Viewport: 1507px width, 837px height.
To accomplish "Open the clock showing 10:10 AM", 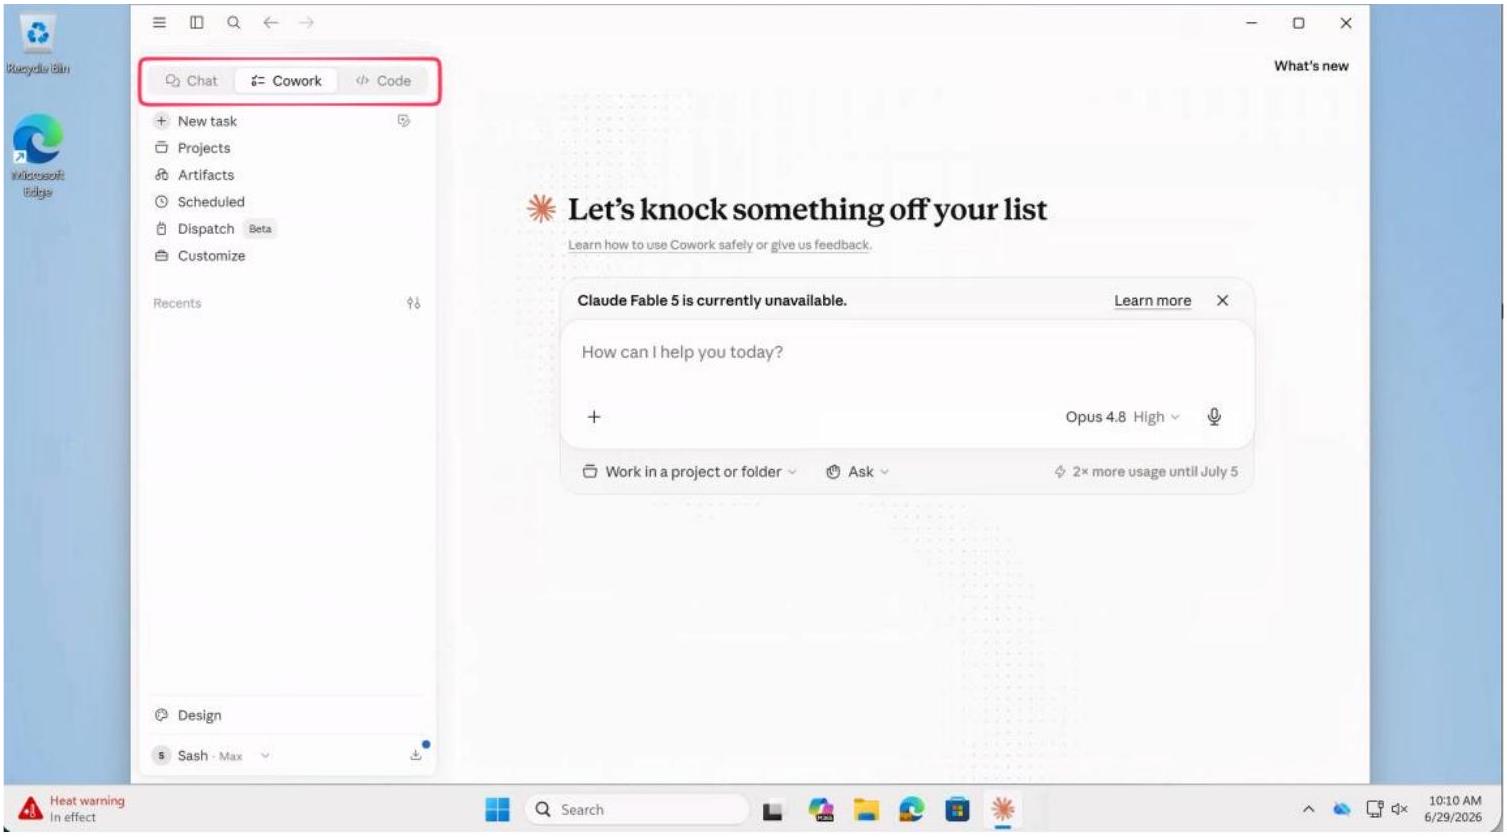I will click(x=1456, y=810).
